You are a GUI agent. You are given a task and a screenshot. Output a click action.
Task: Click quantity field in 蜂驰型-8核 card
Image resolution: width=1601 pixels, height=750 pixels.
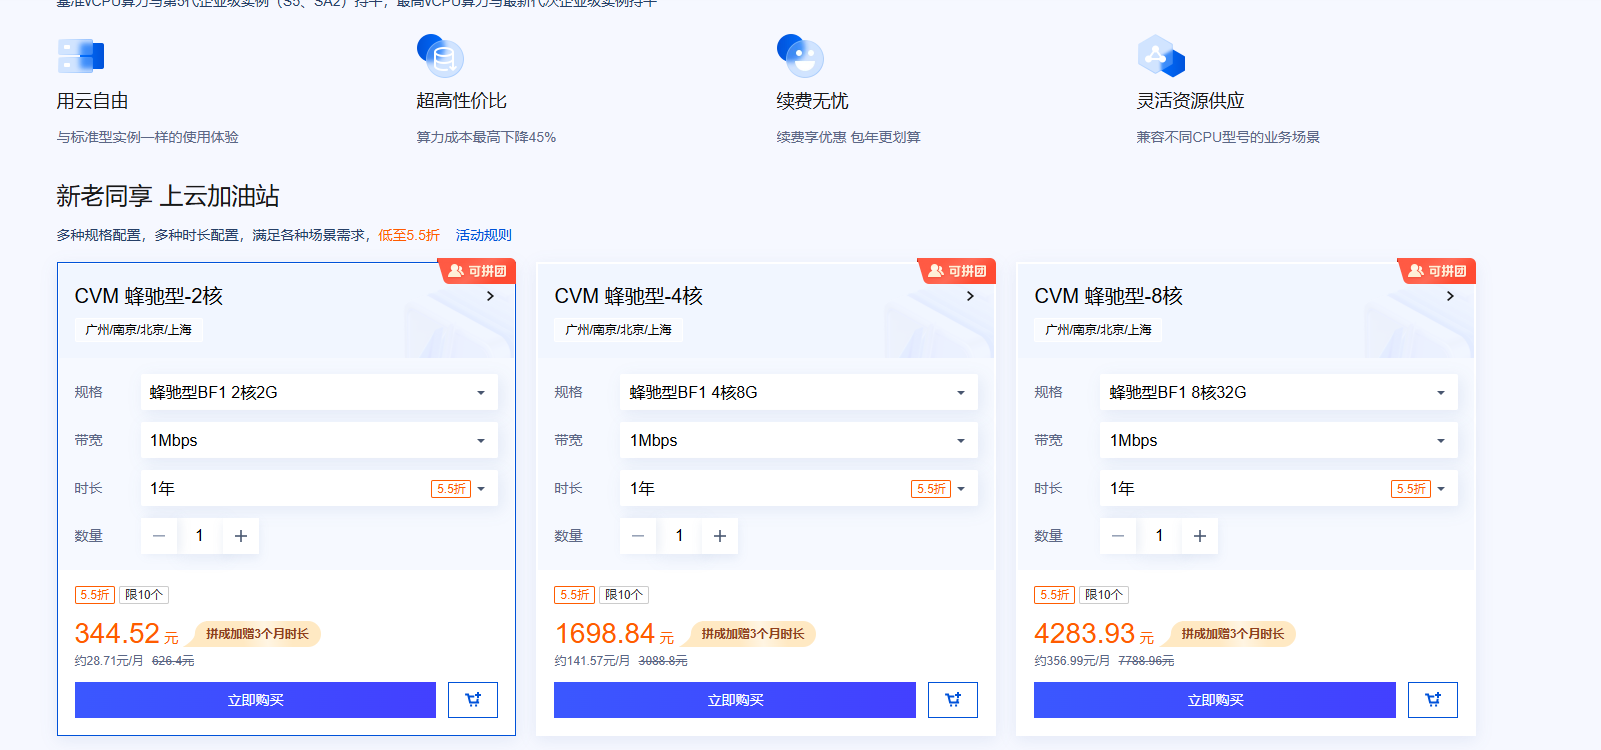[1159, 536]
